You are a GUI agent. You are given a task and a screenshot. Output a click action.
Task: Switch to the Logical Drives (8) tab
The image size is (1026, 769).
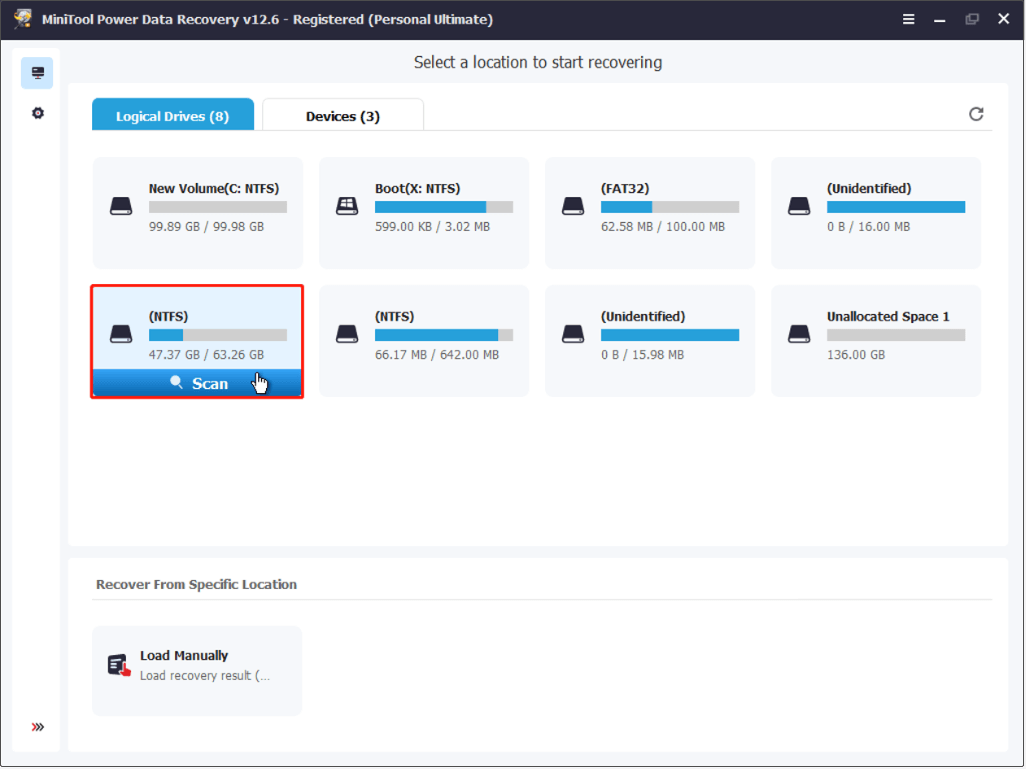[x=173, y=115]
